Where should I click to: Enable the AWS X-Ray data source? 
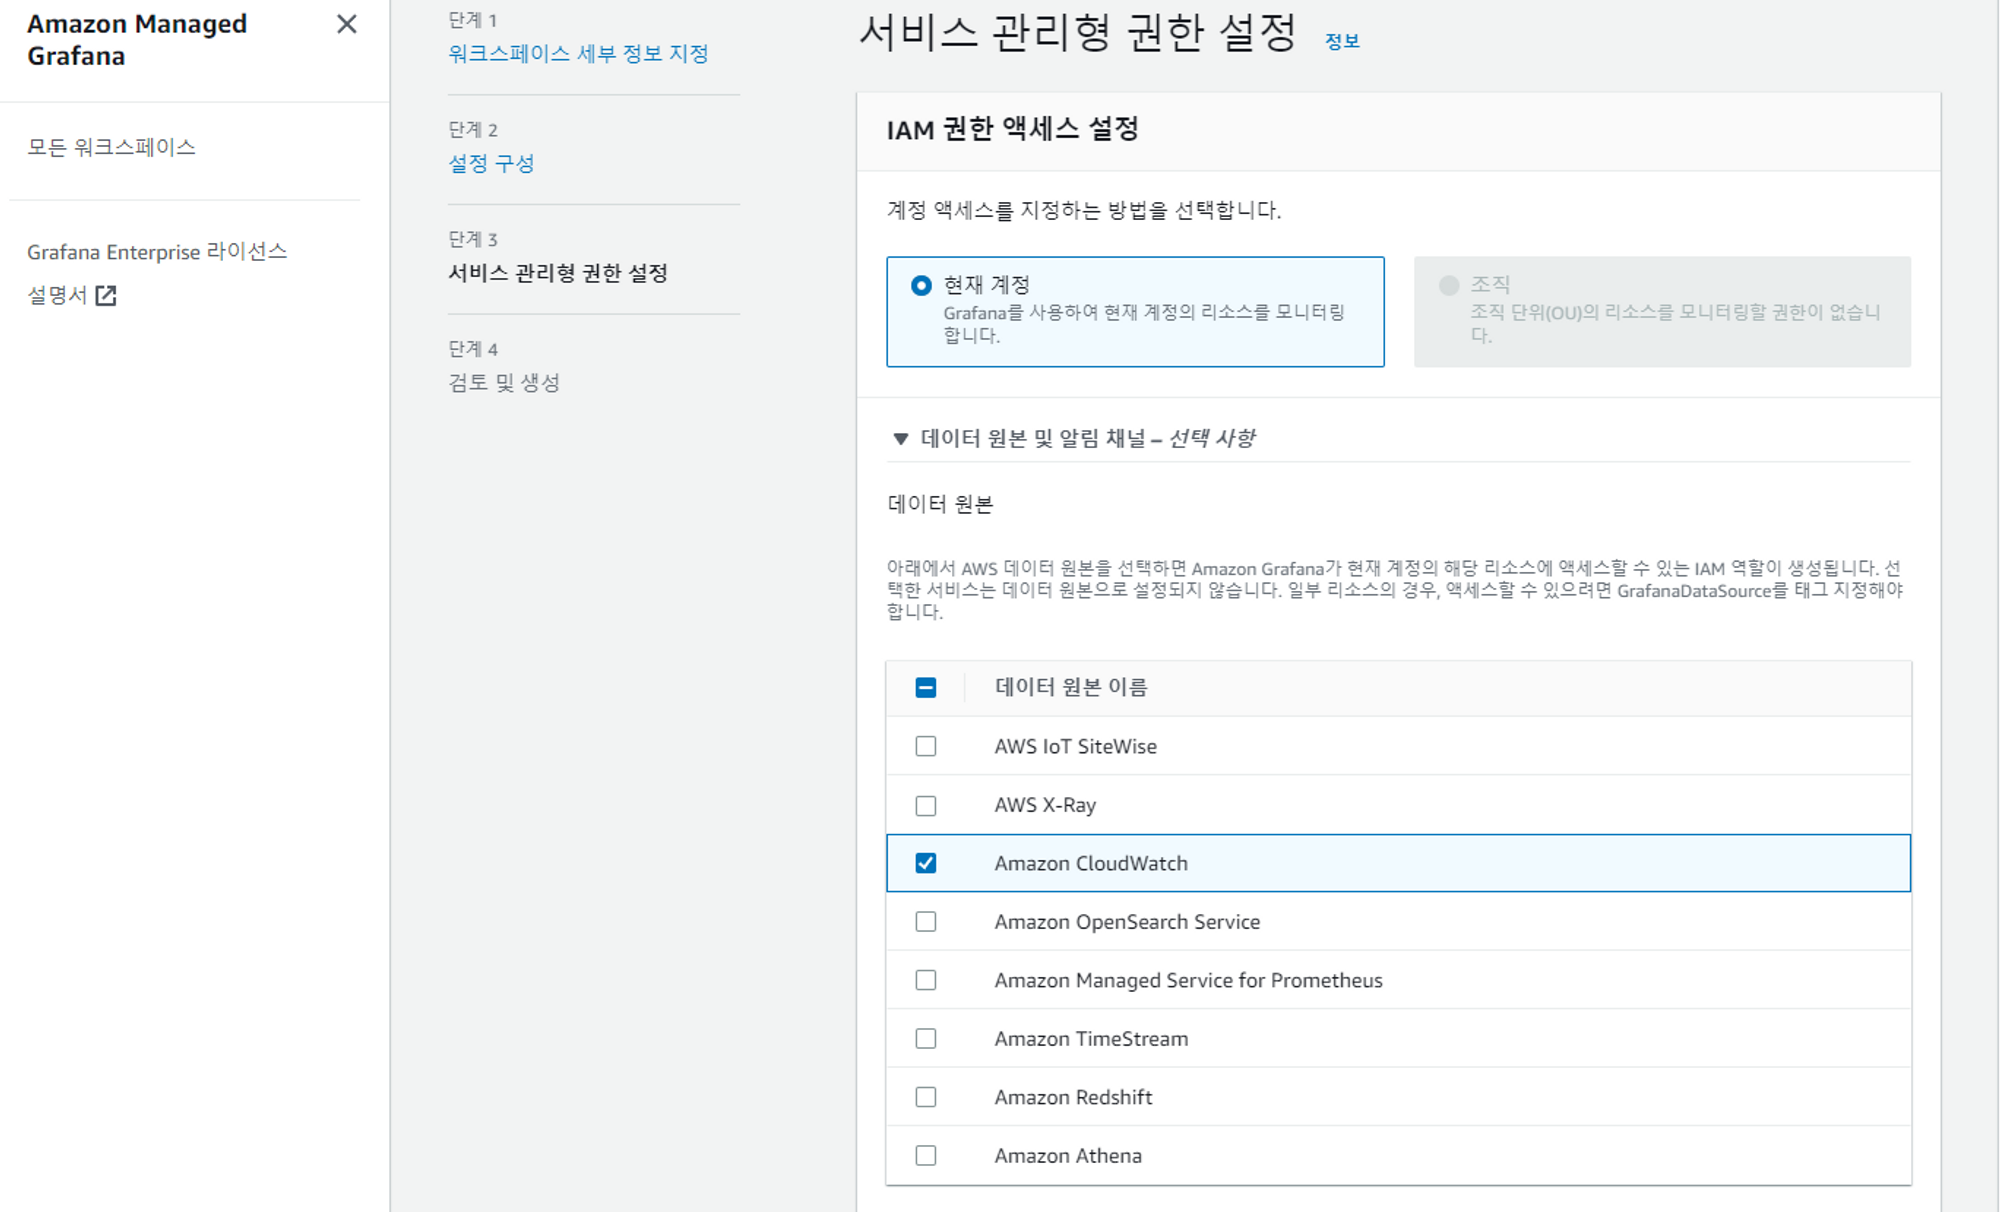click(x=926, y=805)
